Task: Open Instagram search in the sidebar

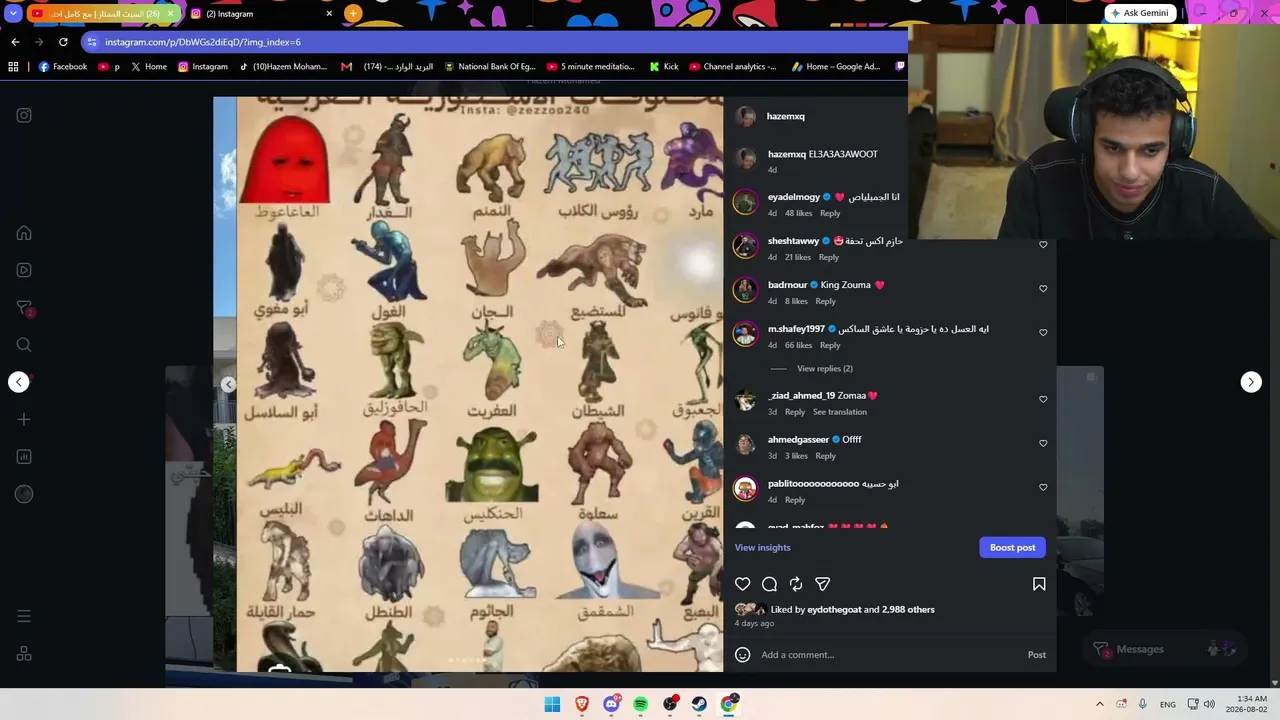Action: coord(24,345)
